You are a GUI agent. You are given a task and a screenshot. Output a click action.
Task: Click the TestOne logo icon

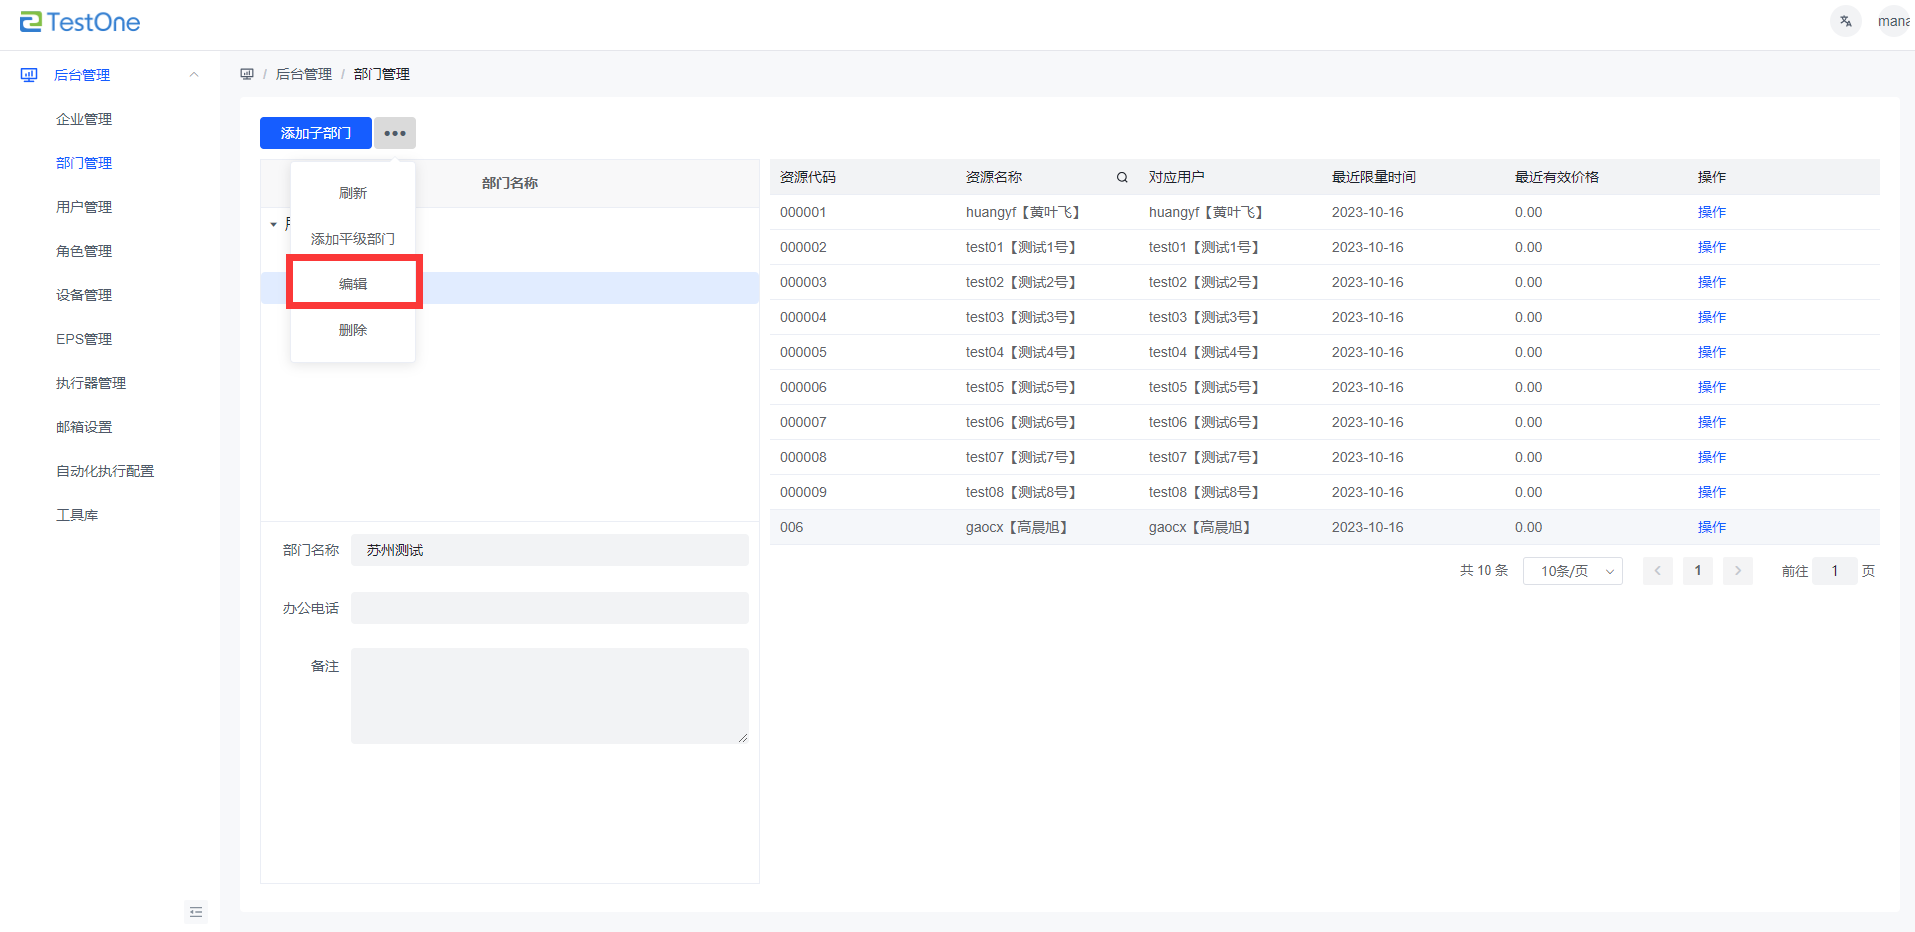pyautogui.click(x=31, y=22)
